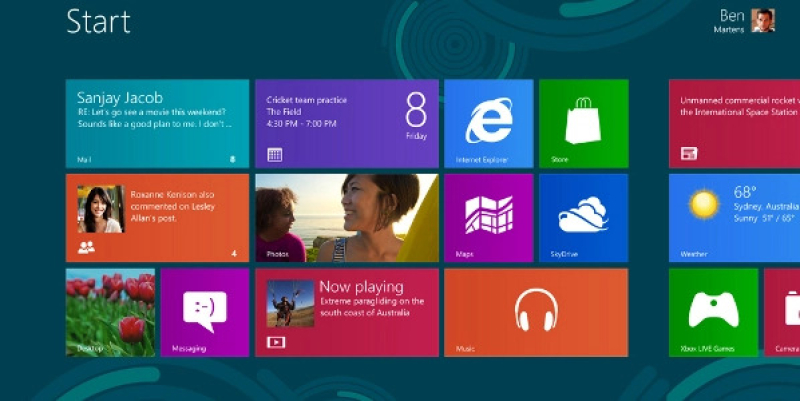Open the Store shopping bag tile
This screenshot has height=401, width=800.
pos(584,123)
